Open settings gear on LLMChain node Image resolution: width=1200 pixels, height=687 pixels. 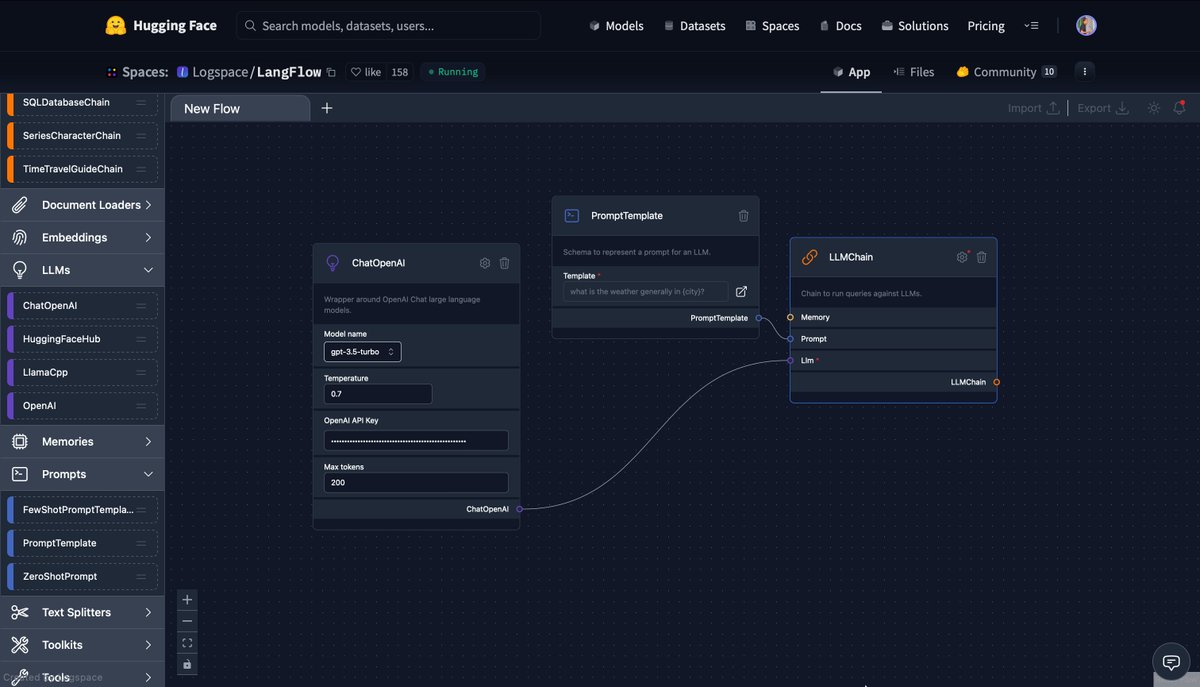coord(962,257)
